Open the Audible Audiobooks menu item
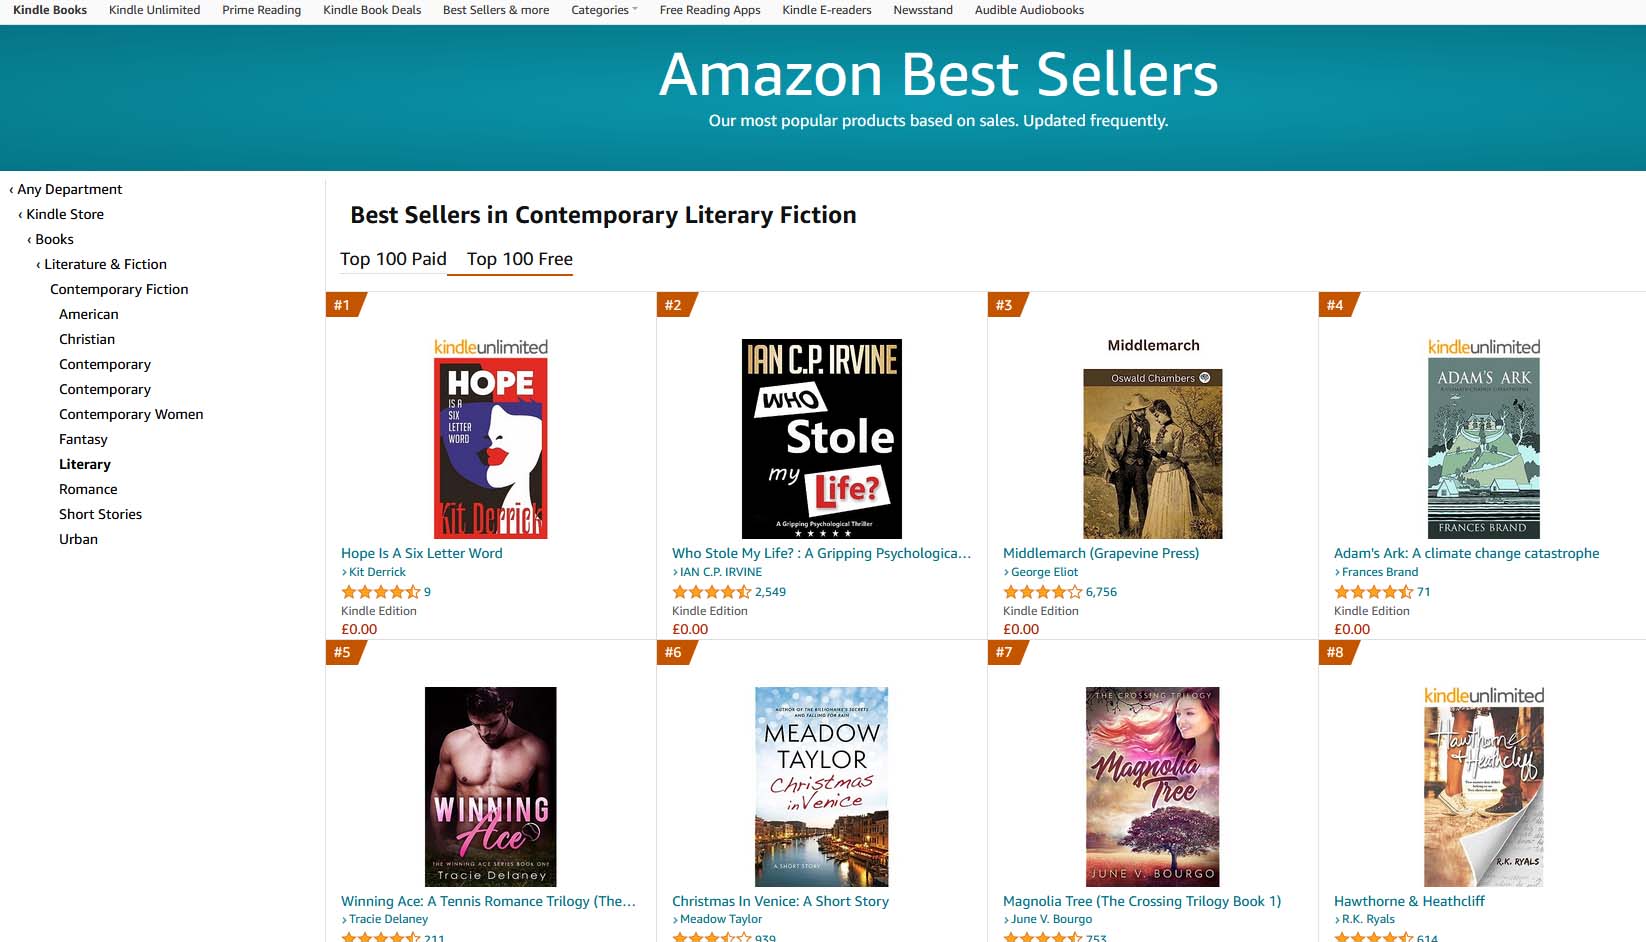The height and width of the screenshot is (942, 1646). click(1029, 10)
